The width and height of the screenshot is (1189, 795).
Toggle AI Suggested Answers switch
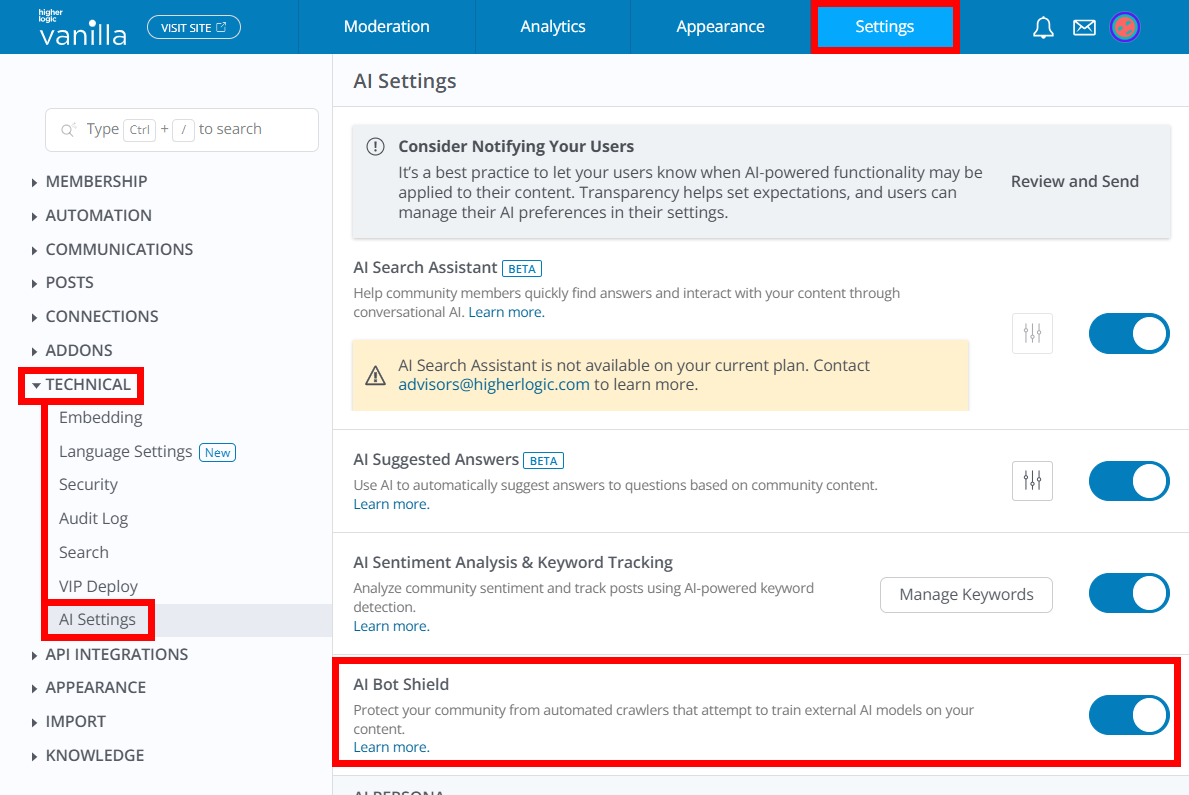[1129, 481]
